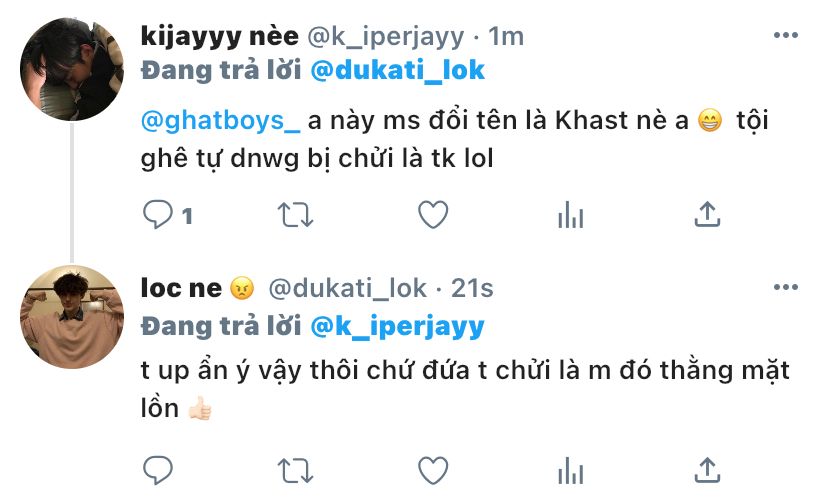Like the tweet from k_iperjayy
The image size is (828, 502).
pyautogui.click(x=433, y=215)
